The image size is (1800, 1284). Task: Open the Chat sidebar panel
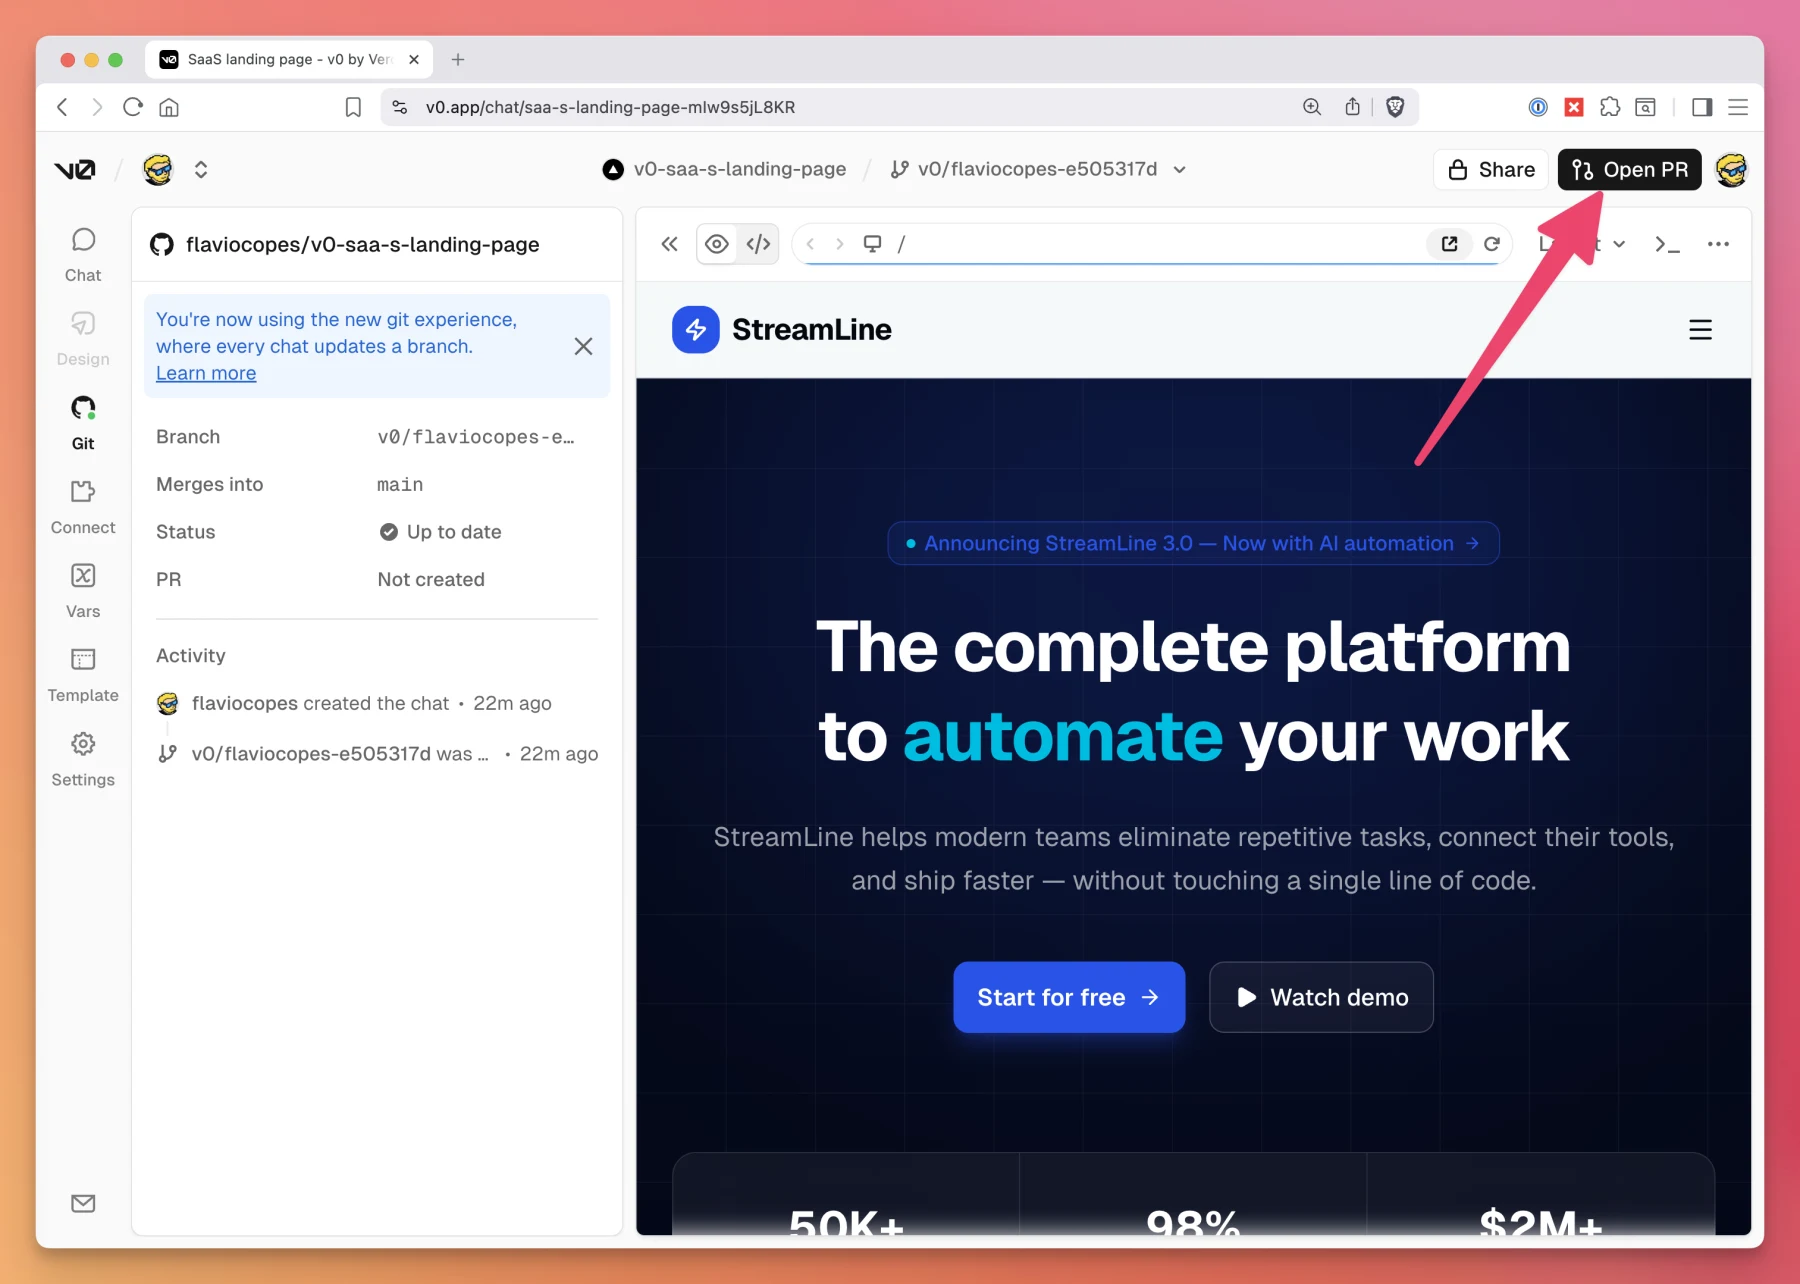coord(83,254)
